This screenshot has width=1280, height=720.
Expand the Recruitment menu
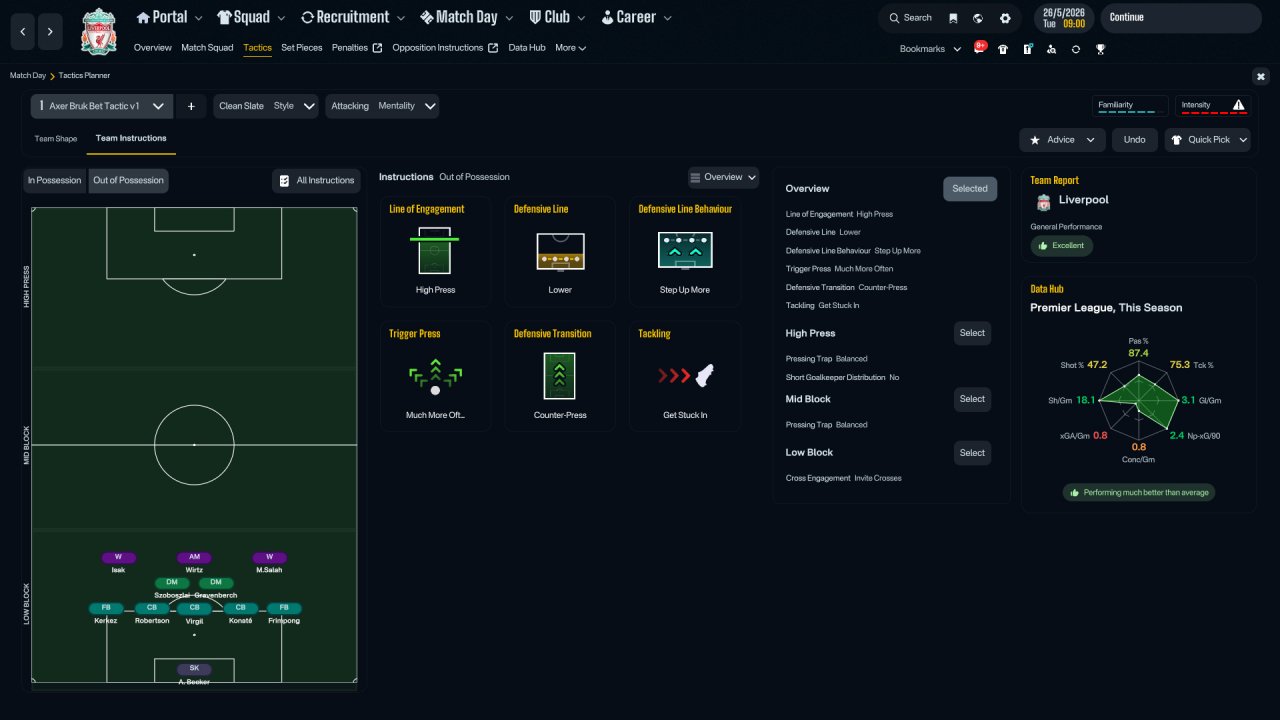tap(353, 17)
